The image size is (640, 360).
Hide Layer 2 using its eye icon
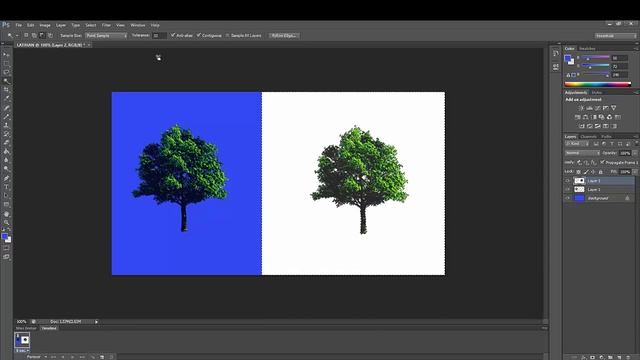click(567, 181)
